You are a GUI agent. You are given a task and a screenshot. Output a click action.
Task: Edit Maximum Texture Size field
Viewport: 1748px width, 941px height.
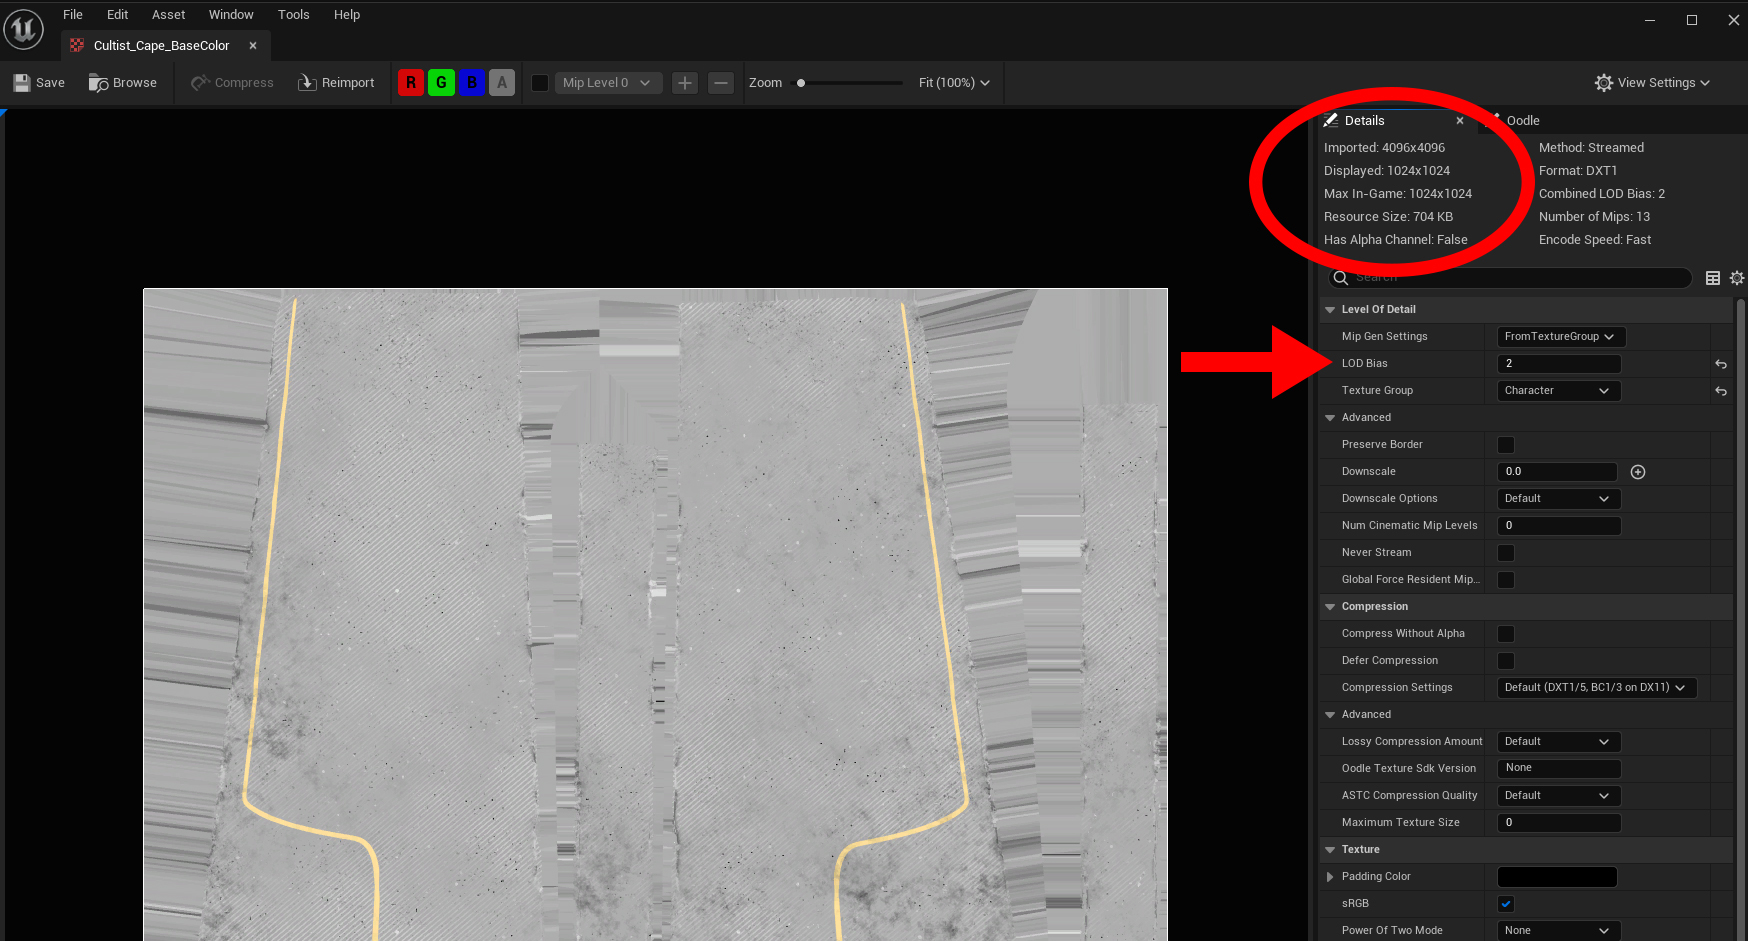pyautogui.click(x=1559, y=823)
